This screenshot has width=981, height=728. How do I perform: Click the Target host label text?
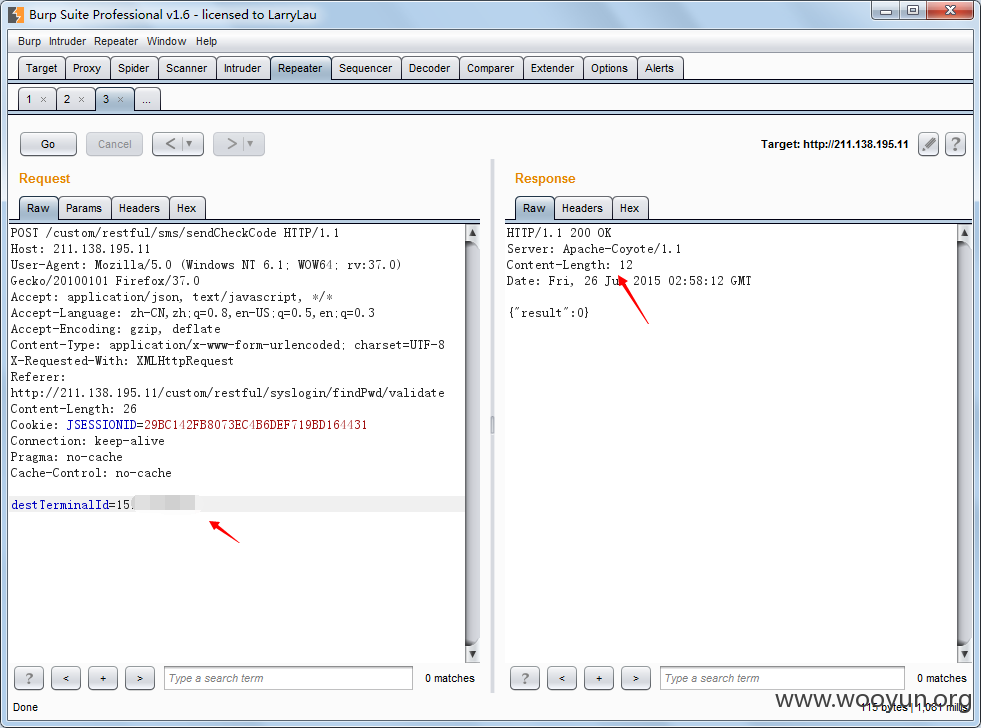(834, 144)
